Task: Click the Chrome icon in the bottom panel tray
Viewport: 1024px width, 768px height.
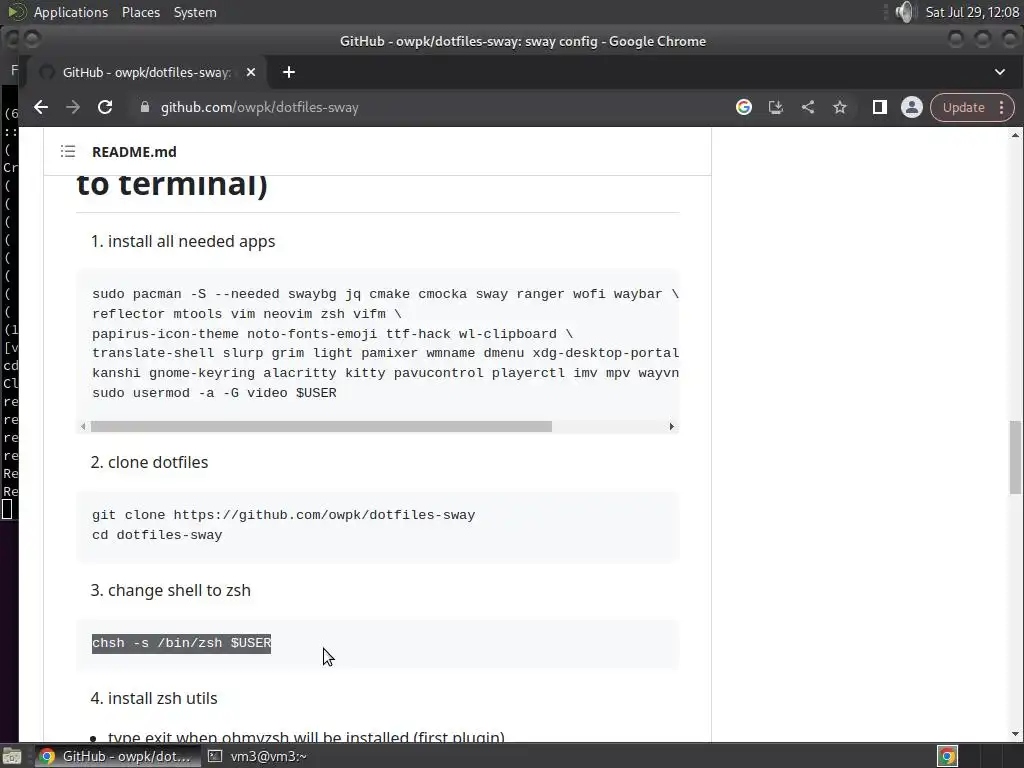Action: [x=948, y=756]
